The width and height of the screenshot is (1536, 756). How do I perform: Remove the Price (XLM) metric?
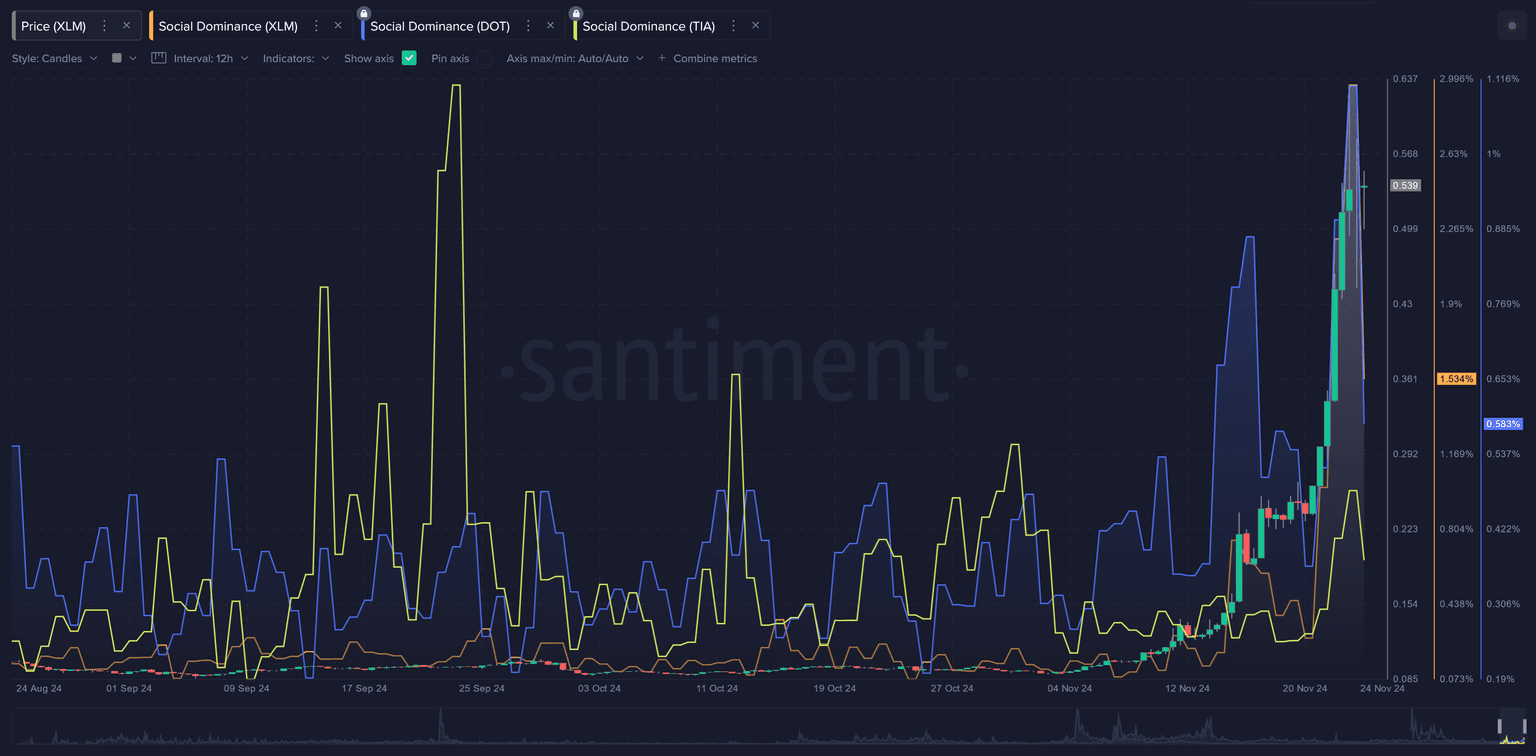click(x=126, y=26)
